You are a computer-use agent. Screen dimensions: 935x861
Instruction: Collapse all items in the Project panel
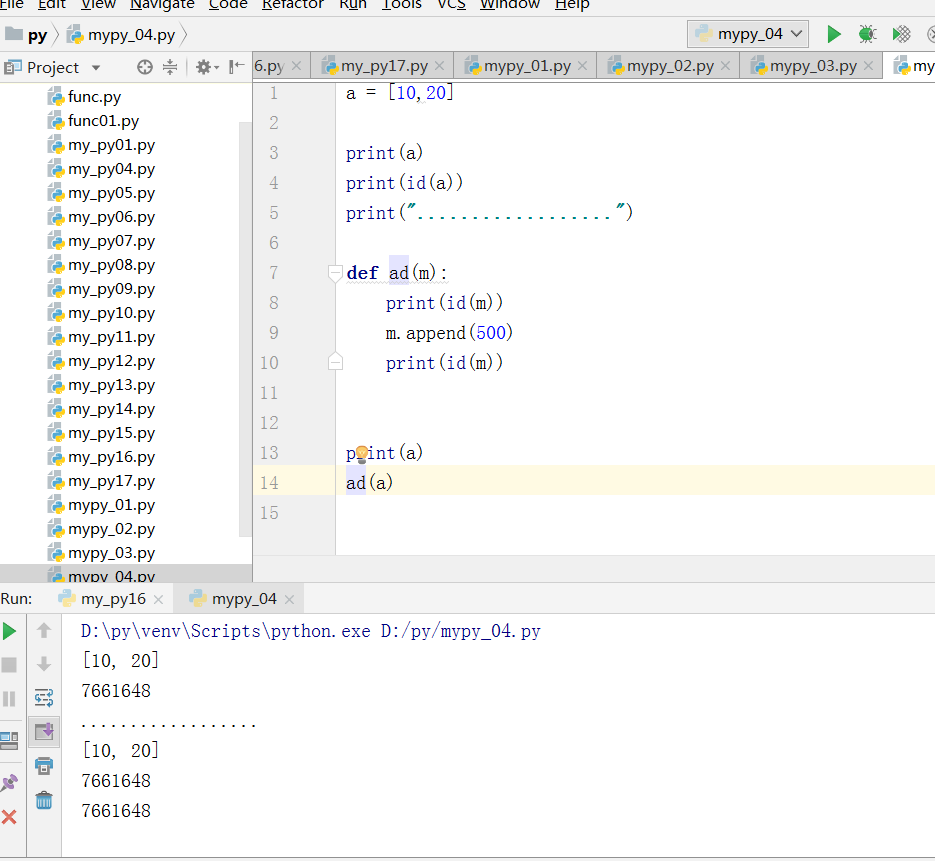click(170, 67)
